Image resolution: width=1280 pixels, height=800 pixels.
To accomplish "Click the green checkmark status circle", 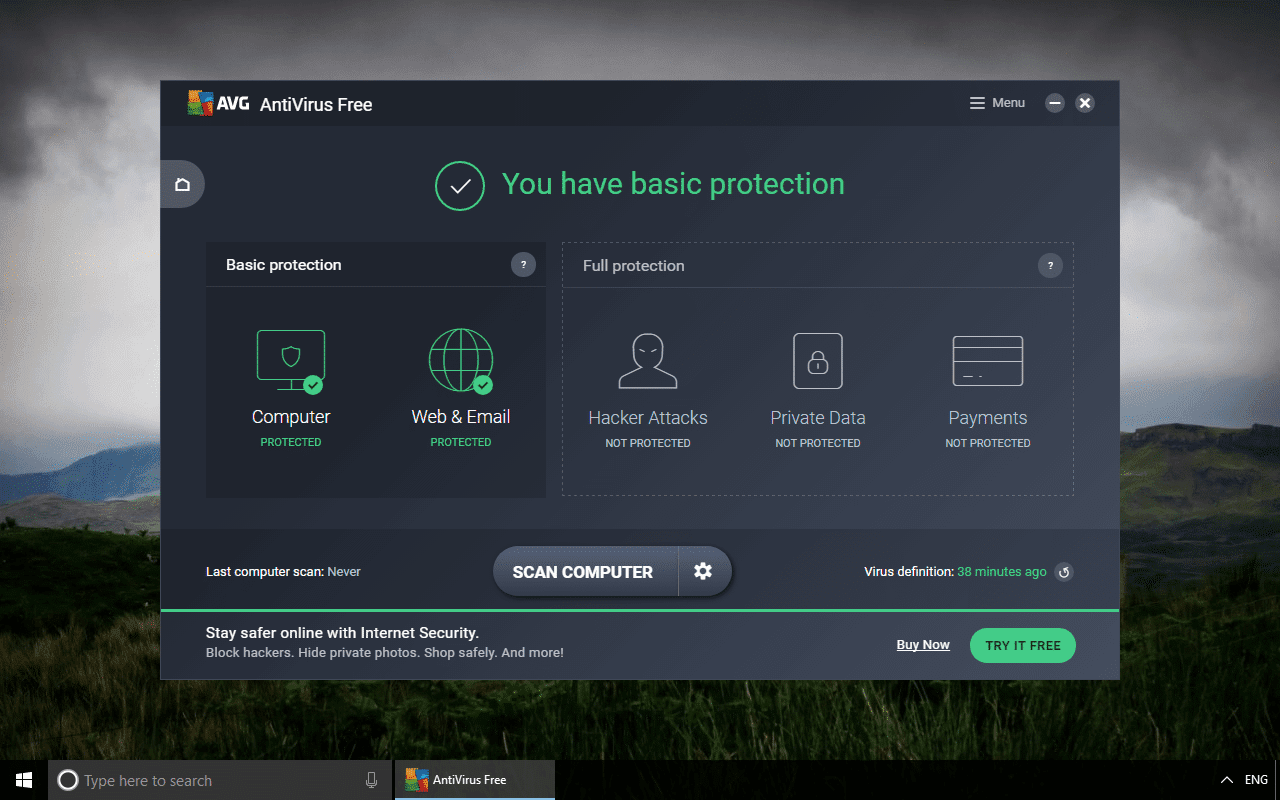I will pyautogui.click(x=460, y=185).
